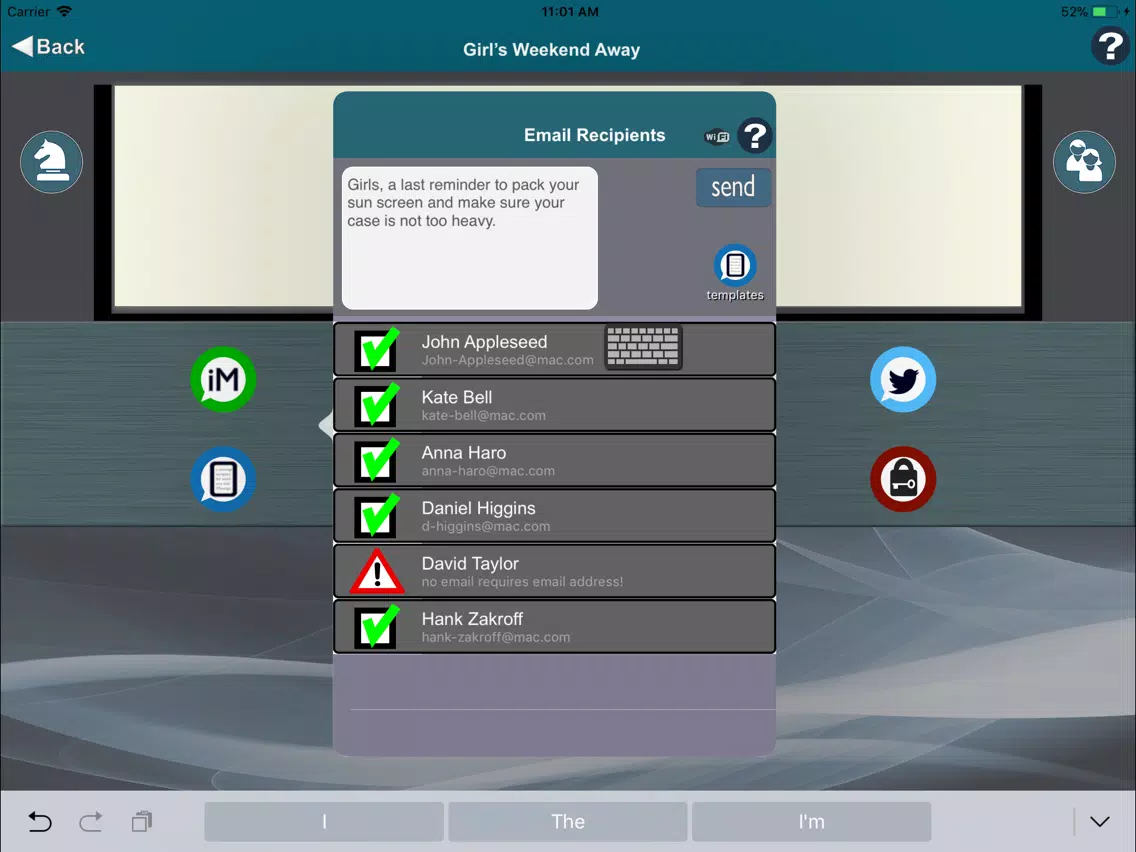Click the send button
Screen dimensions: 1136x852
pyautogui.click(x=733, y=187)
